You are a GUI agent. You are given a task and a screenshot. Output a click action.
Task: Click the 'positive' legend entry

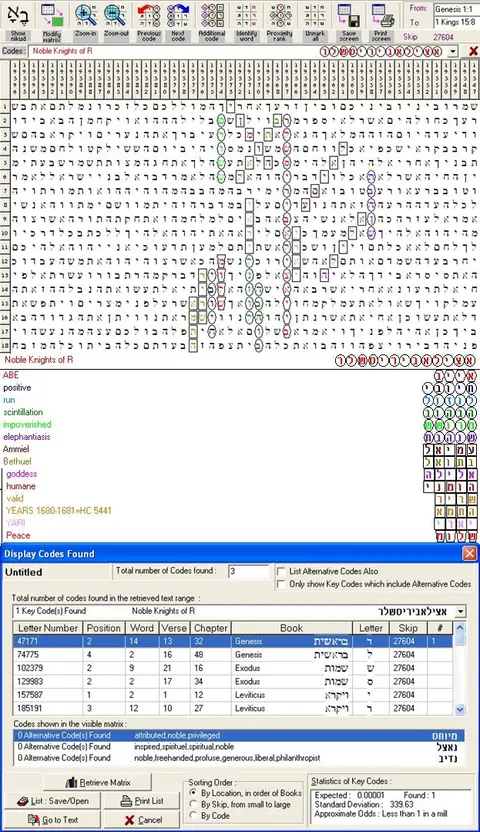17,388
